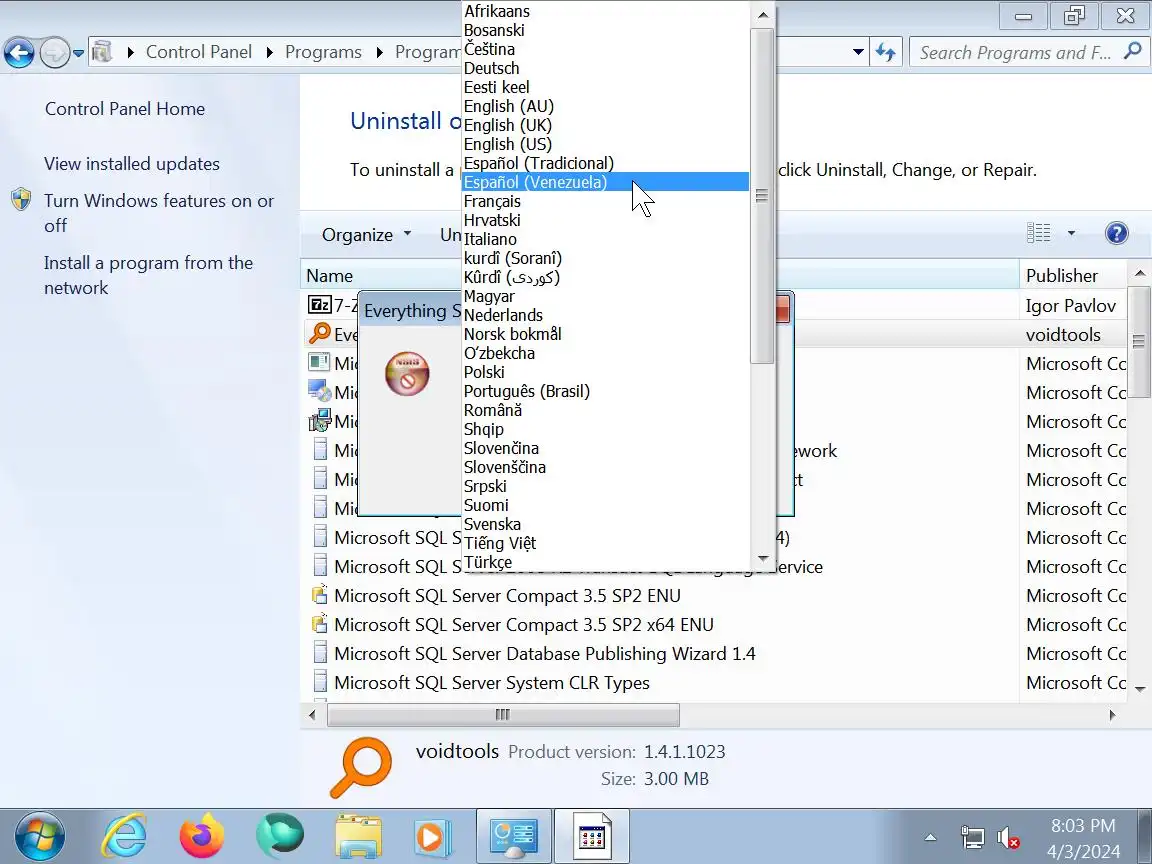The width and height of the screenshot is (1152, 864).
Task: Launch Internet Explorer from taskbar
Action: [123, 836]
